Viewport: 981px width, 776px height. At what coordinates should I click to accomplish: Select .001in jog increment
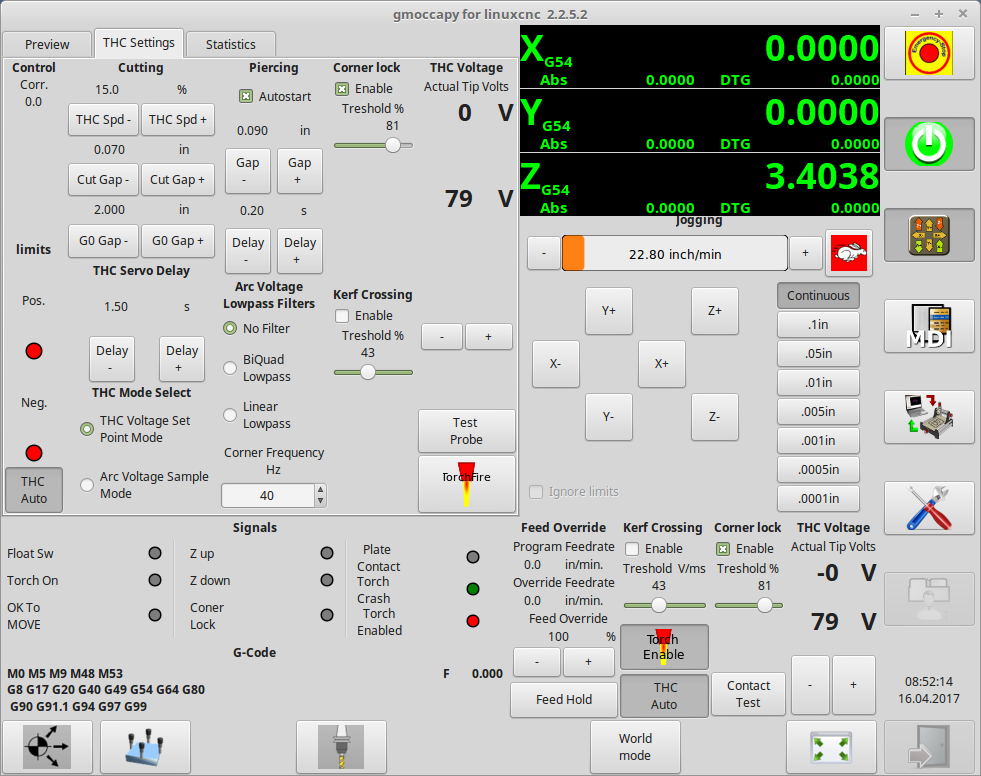pos(818,441)
